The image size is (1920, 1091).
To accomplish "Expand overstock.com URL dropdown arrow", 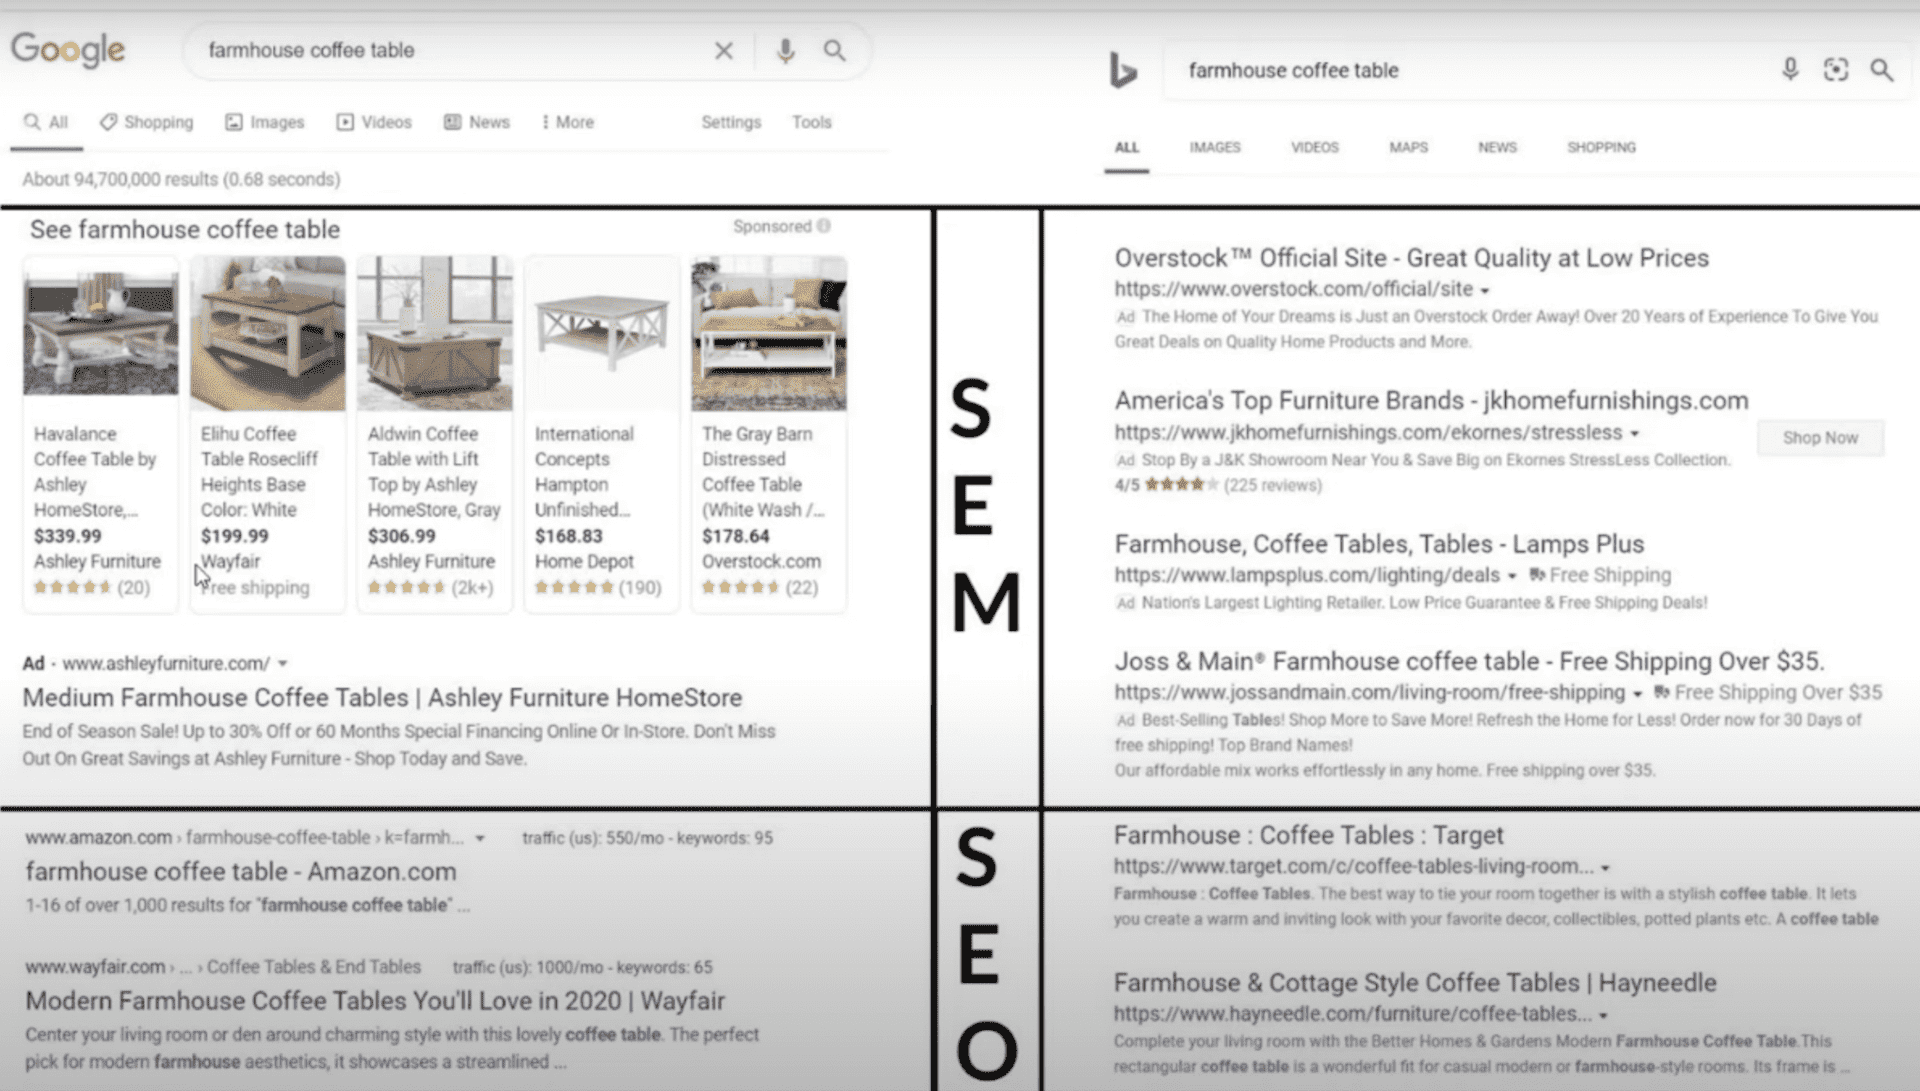I will pos(1485,290).
